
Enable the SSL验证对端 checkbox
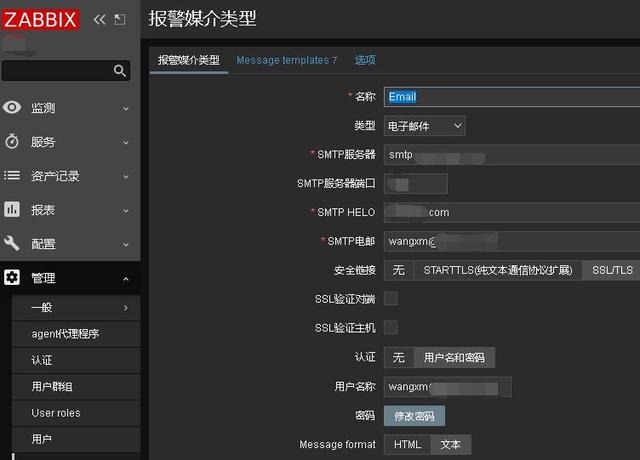click(x=391, y=298)
